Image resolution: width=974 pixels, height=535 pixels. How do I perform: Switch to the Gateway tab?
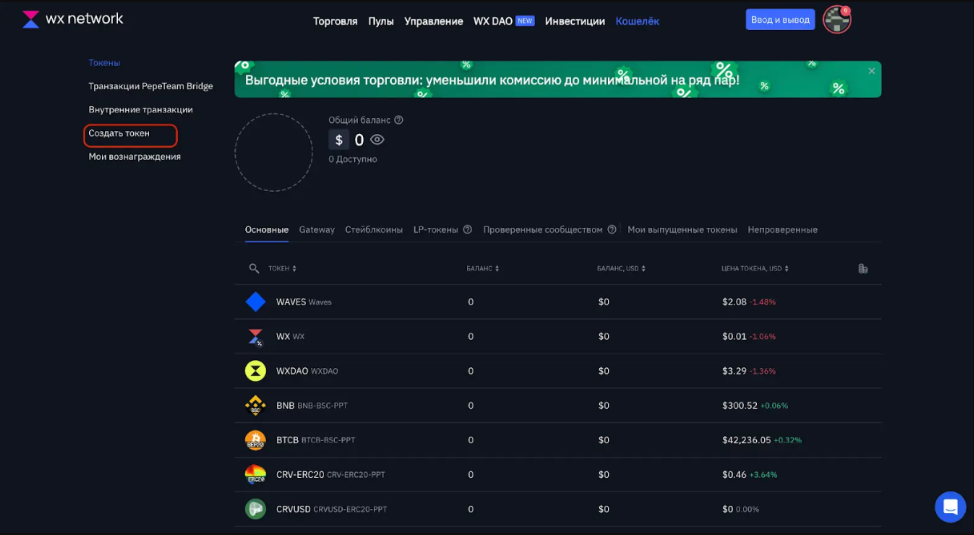pos(317,229)
